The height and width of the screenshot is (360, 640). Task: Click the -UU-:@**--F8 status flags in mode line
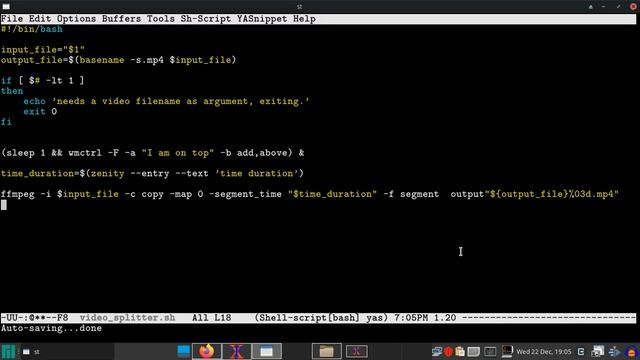click(x=34, y=318)
